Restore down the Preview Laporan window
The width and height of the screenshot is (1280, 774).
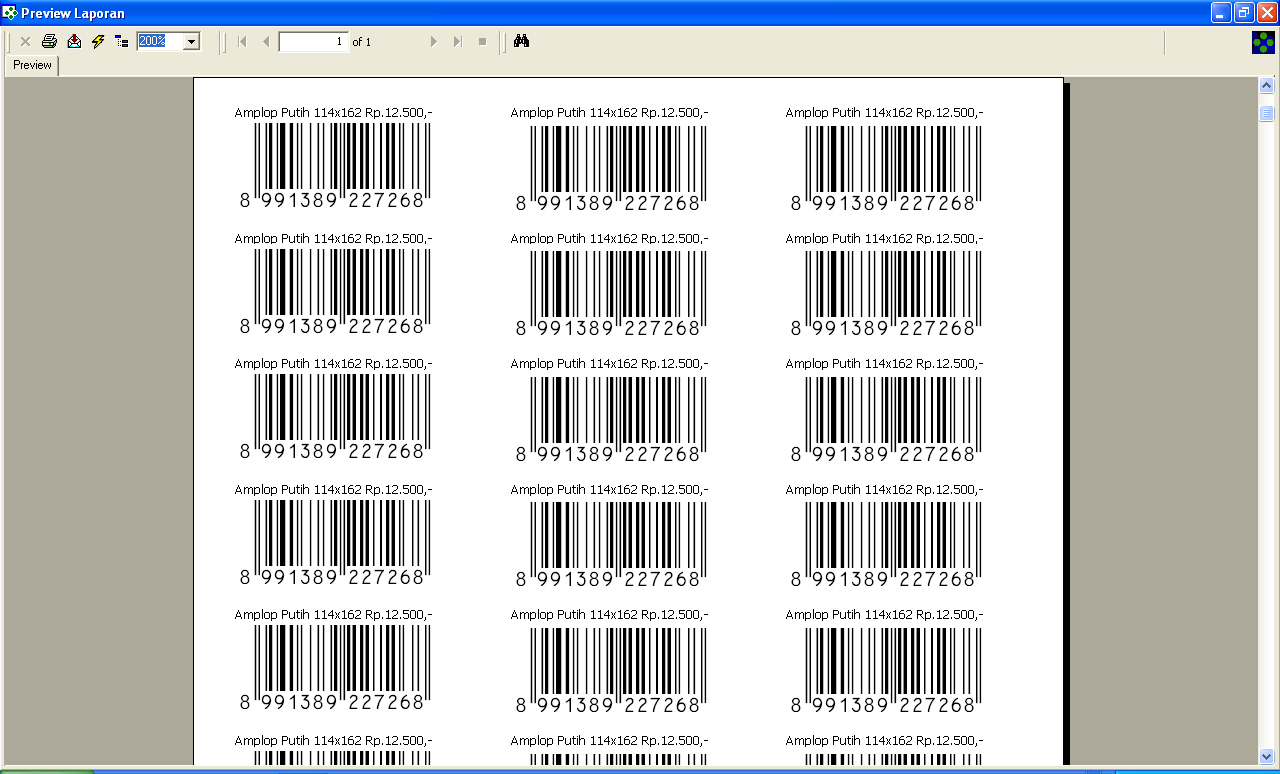tap(1244, 12)
